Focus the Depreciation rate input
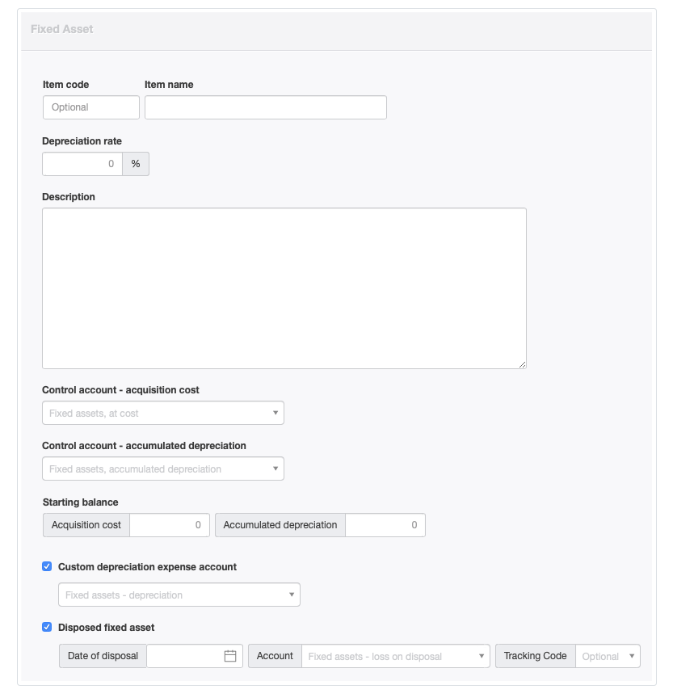Screen dimensions: 674x698 [82, 163]
